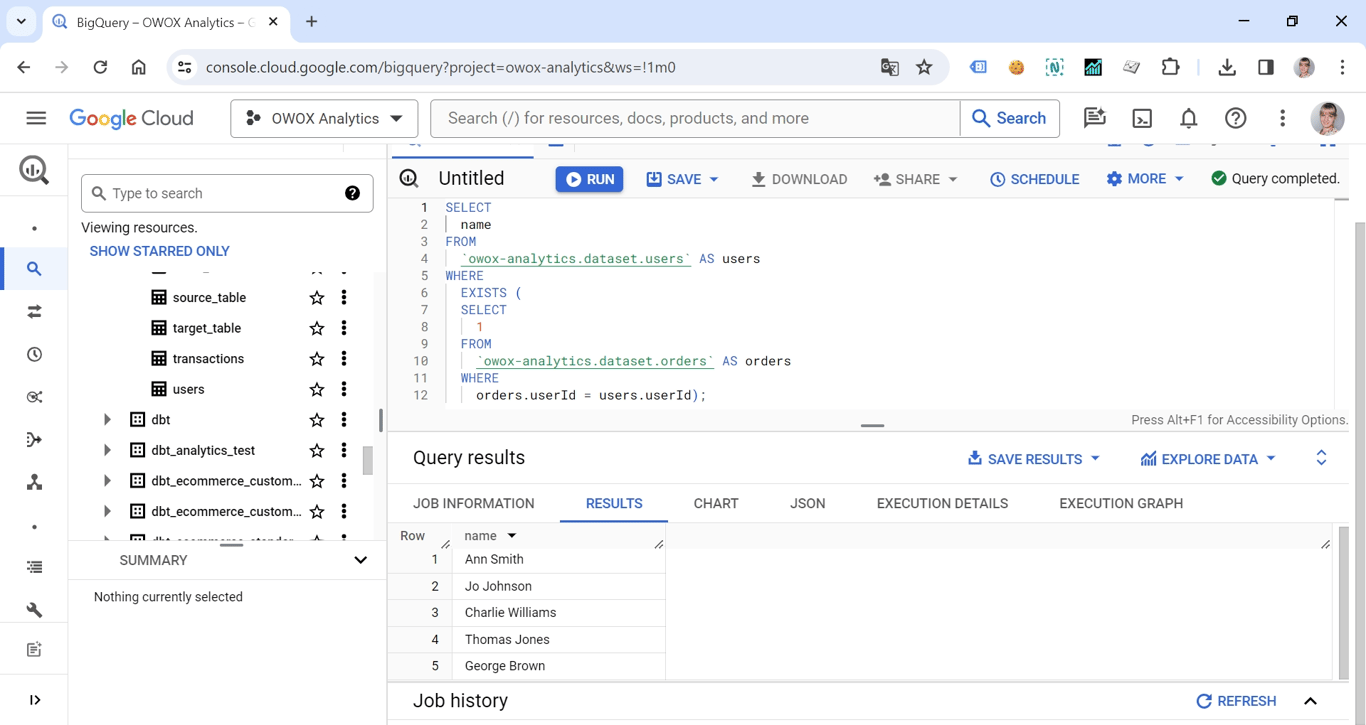This screenshot has width=1366, height=725.
Task: Open the SQL workspace search icon
Action: point(34,269)
